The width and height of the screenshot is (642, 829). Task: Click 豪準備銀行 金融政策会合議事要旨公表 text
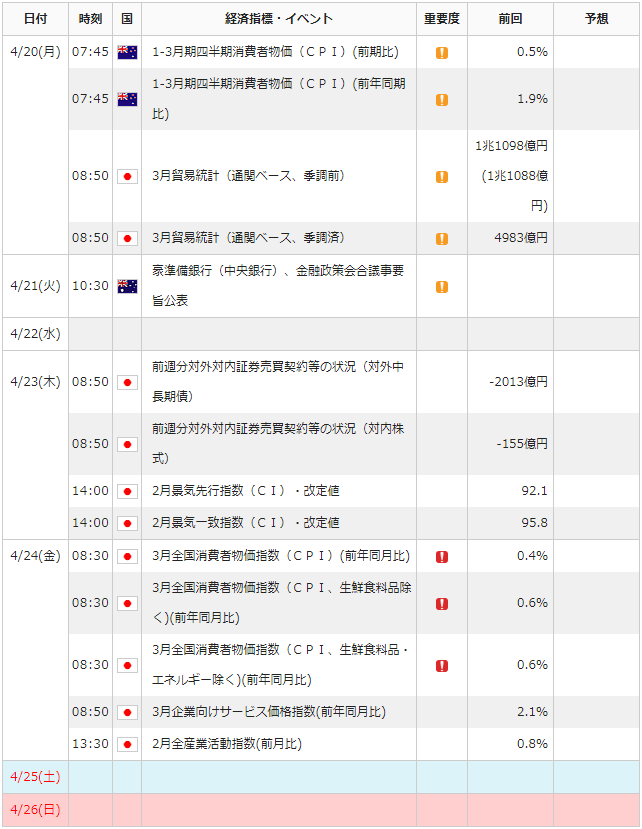278,286
